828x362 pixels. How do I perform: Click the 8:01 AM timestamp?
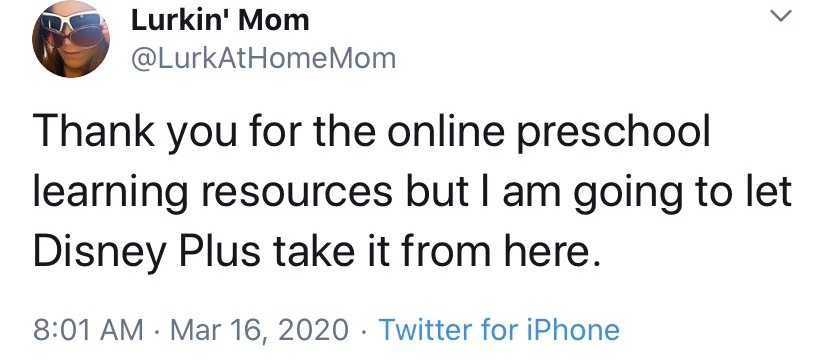coord(88,330)
